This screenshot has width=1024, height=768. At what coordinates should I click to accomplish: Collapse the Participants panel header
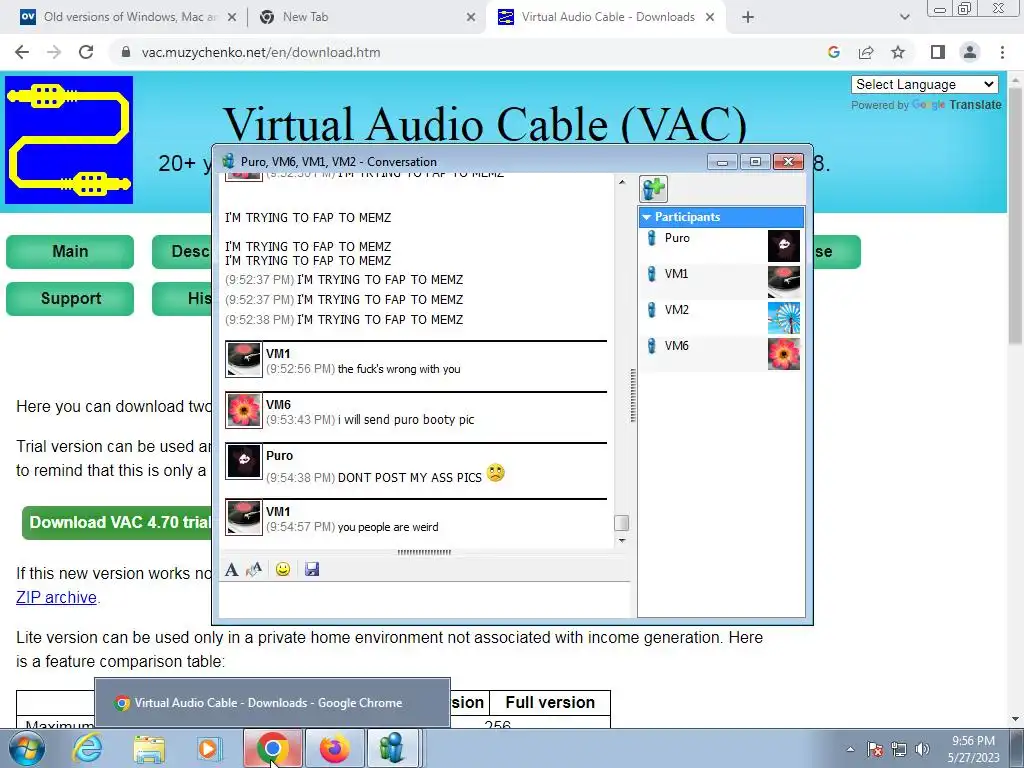pyautogui.click(x=721, y=217)
